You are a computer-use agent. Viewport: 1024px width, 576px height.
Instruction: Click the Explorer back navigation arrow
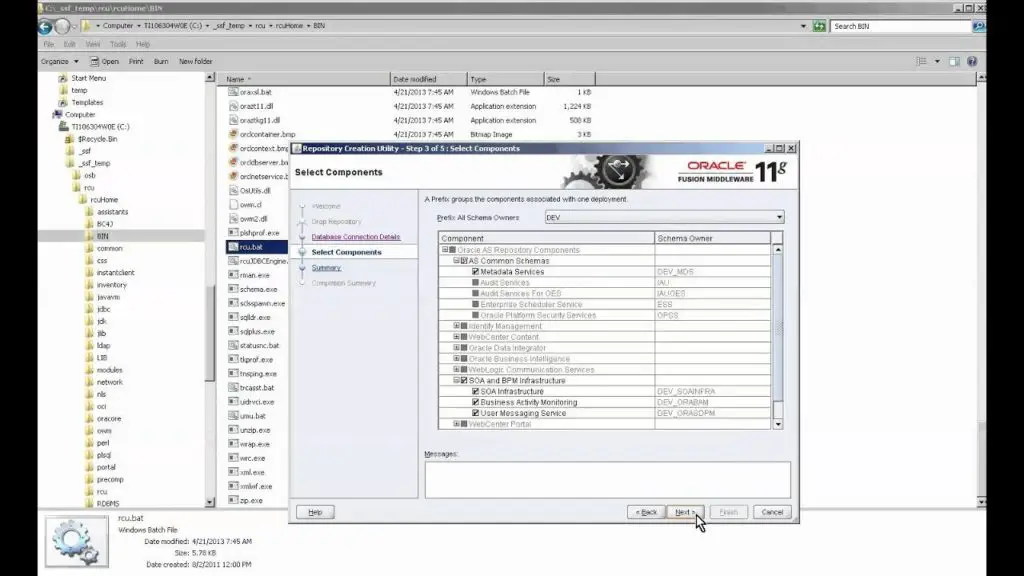[45, 26]
